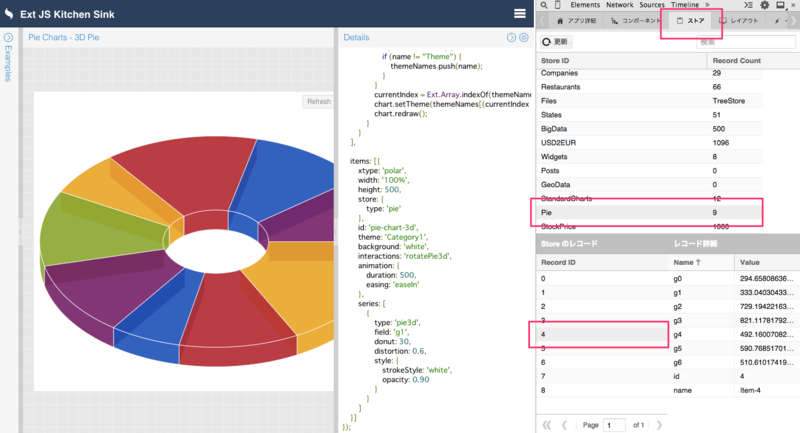The width and height of the screenshot is (800, 433).
Task: Open the Kitchen Sink hamburger menu
Action: point(519,14)
